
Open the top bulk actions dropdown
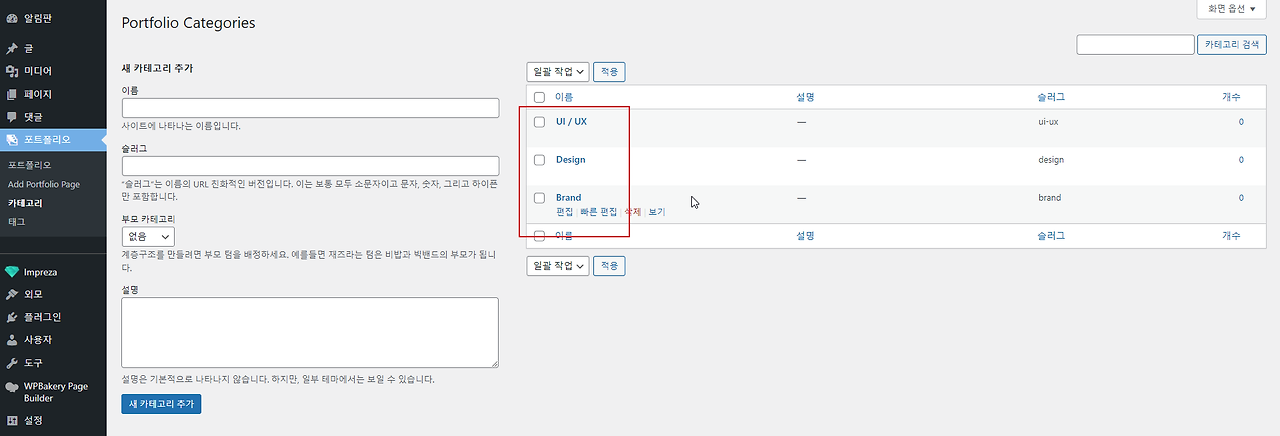557,72
